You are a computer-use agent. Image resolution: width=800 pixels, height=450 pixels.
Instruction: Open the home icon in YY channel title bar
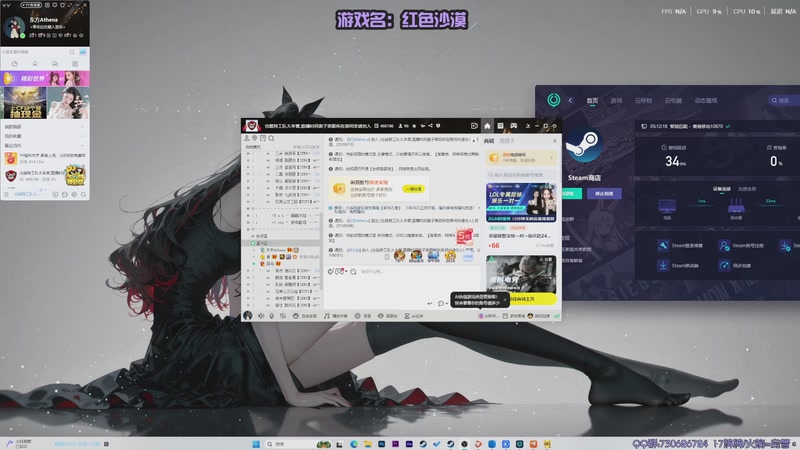pyautogui.click(x=487, y=126)
